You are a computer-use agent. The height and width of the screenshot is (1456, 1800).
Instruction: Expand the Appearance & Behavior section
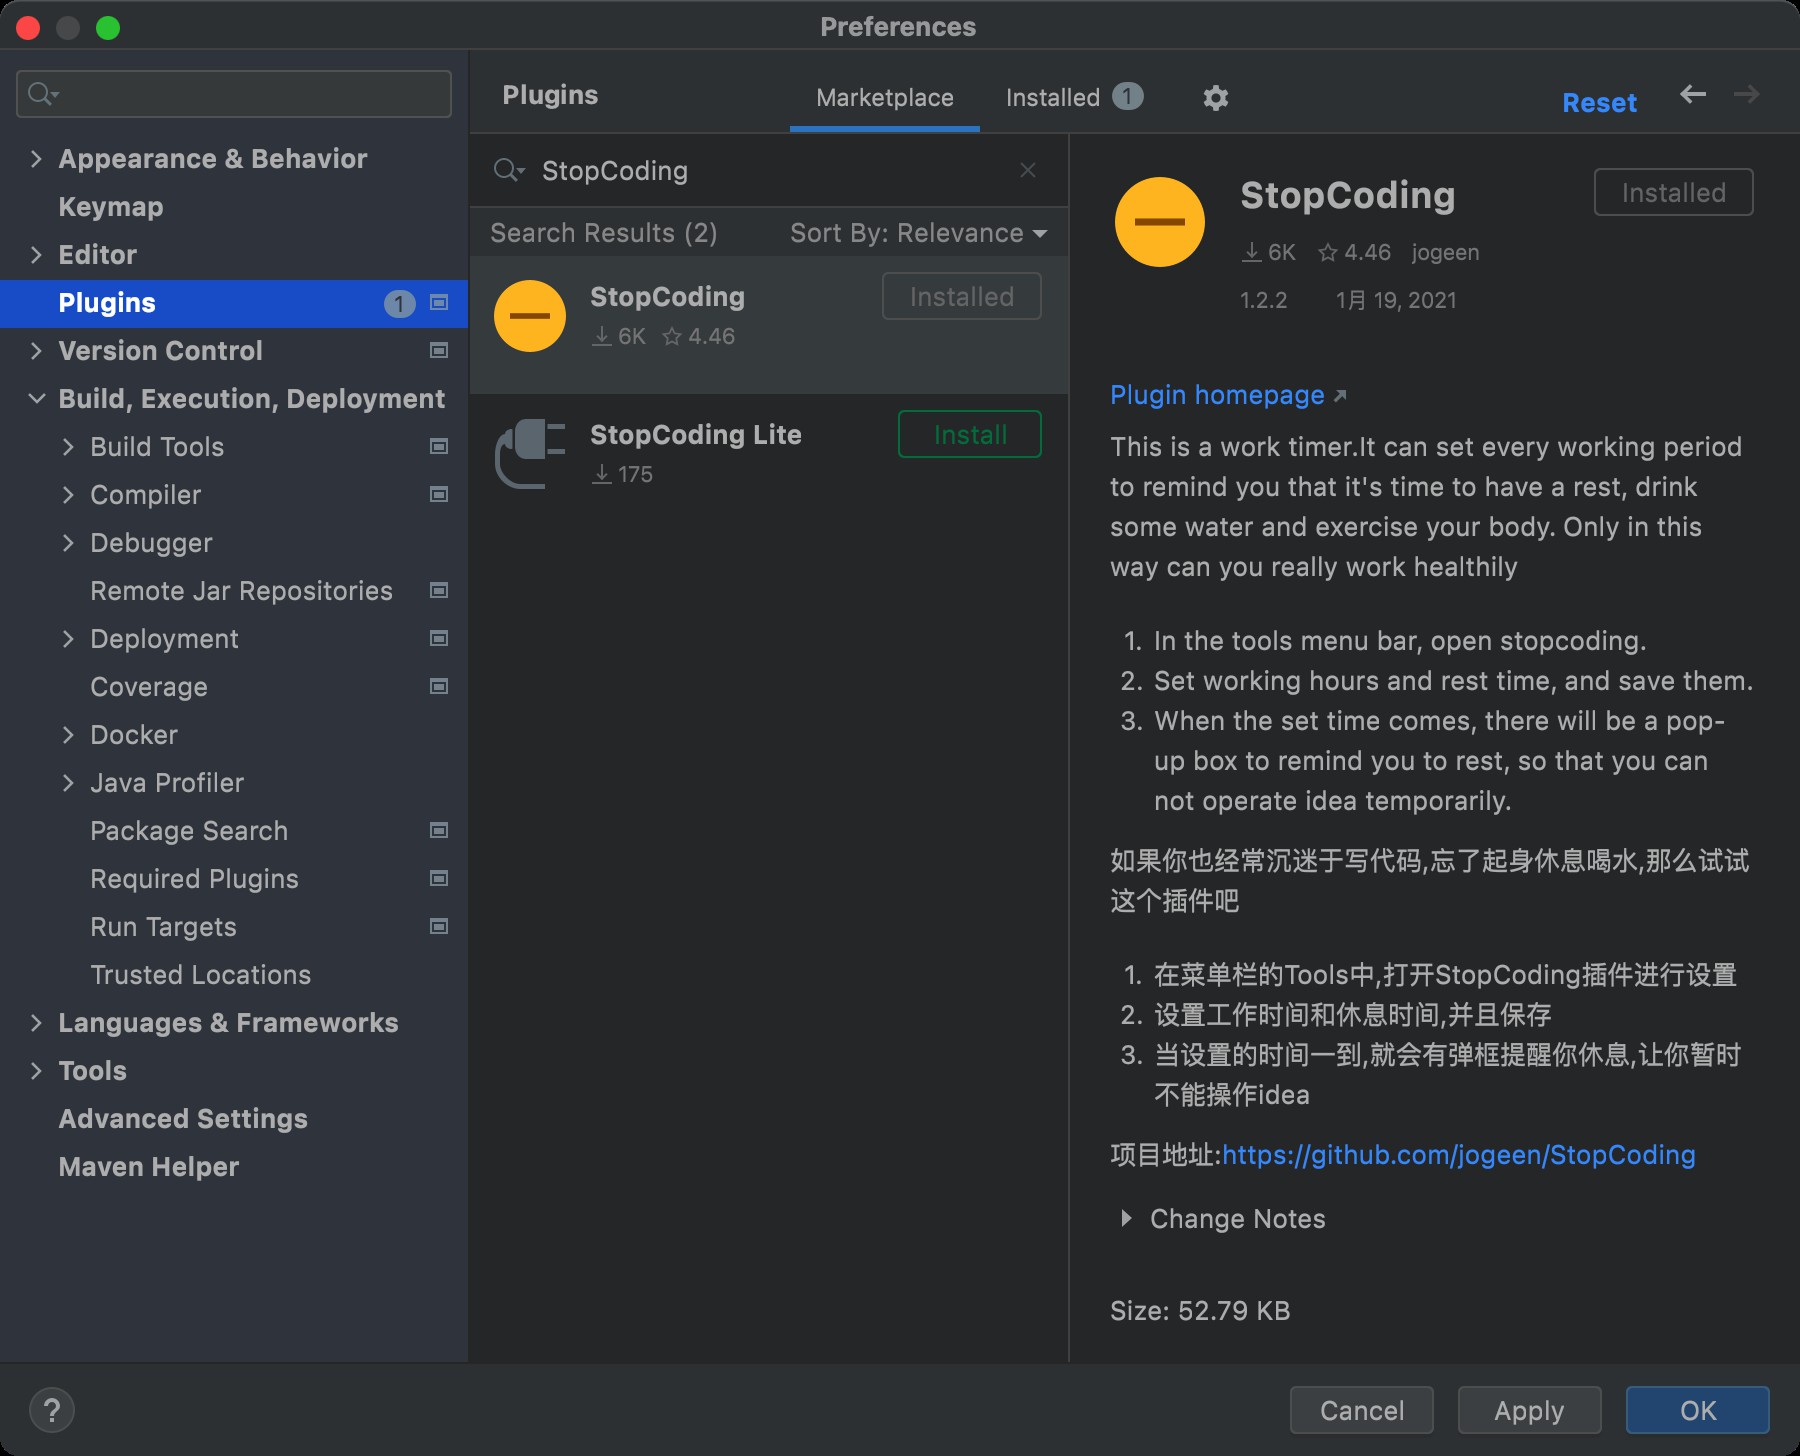click(37, 159)
